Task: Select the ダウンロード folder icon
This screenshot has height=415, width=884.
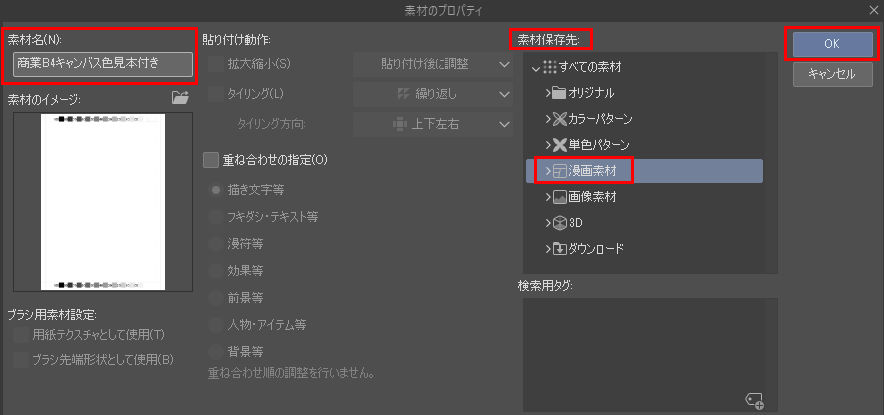Action: (x=559, y=249)
